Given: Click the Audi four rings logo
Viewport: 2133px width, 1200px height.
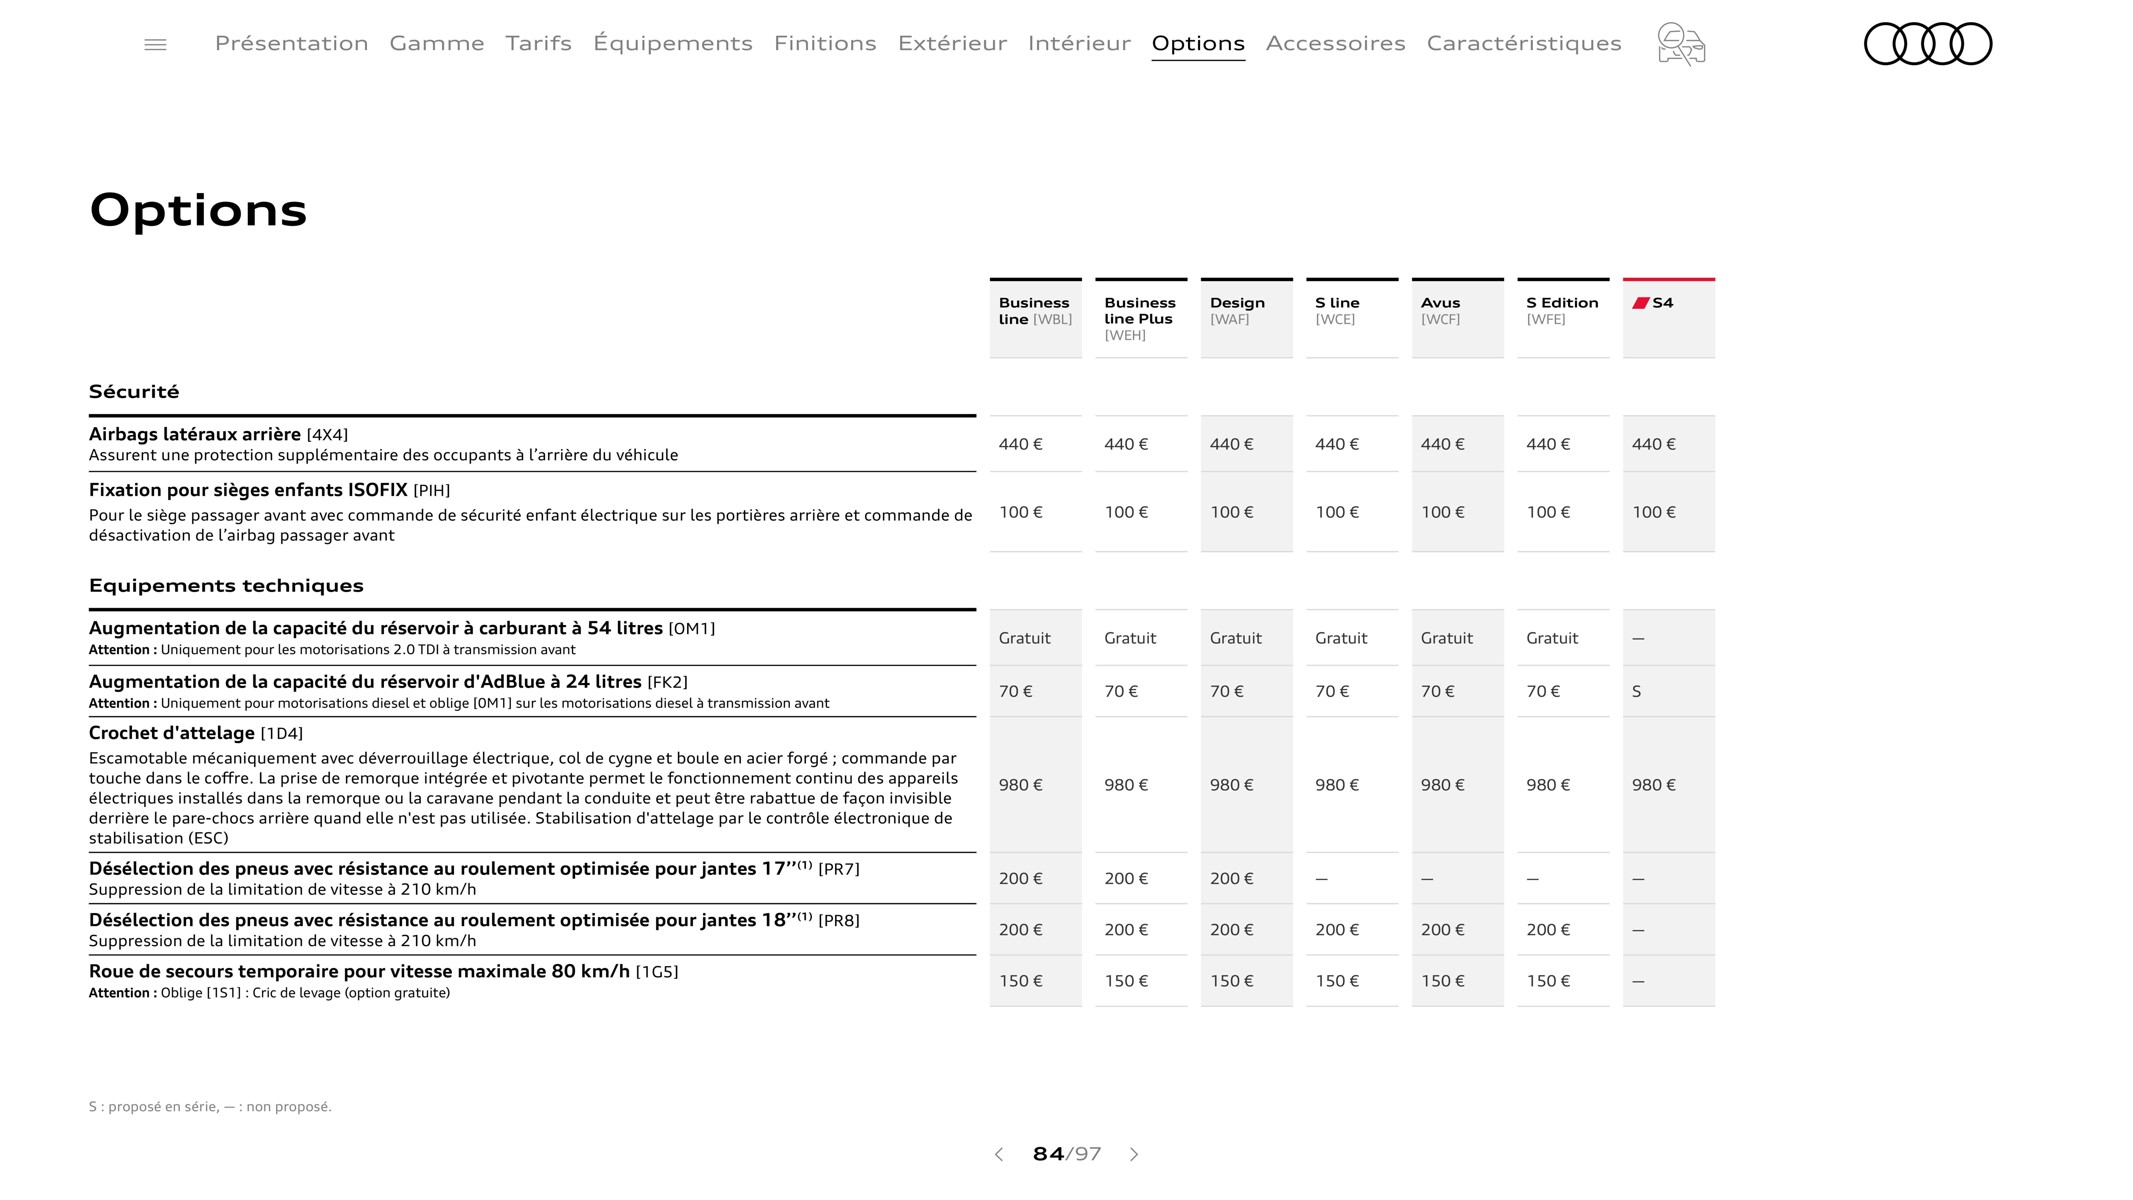Looking at the screenshot, I should 1928,44.
